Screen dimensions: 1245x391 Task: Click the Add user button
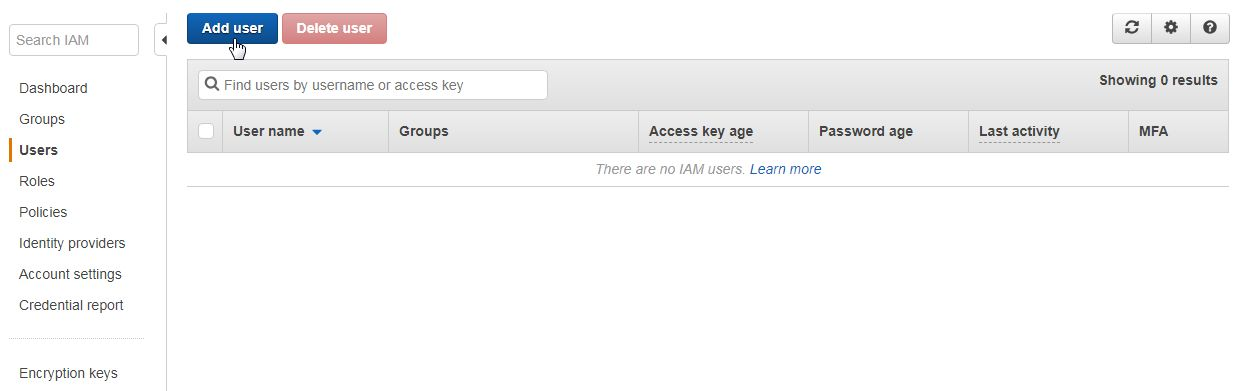point(232,28)
